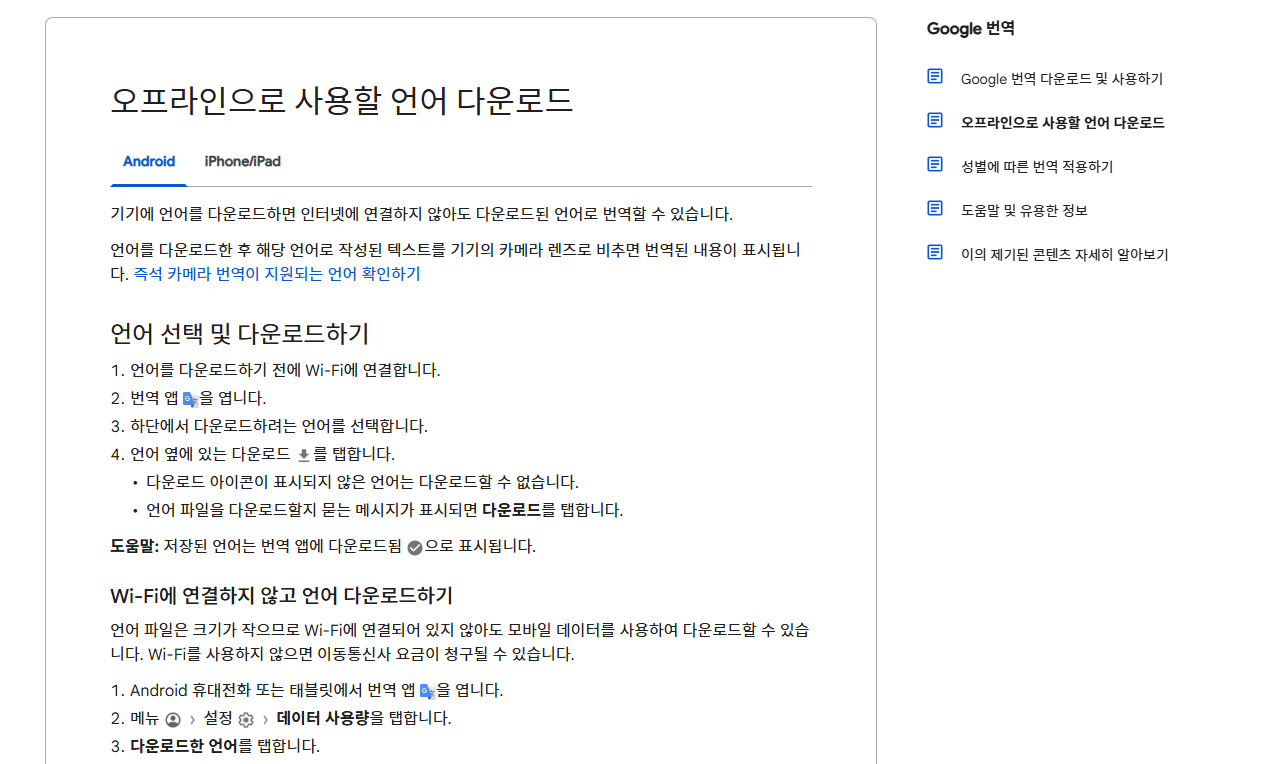Open sidebar link Google 번역 다운로드 및 사용하기
This screenshot has width=1264, height=764.
1062,79
